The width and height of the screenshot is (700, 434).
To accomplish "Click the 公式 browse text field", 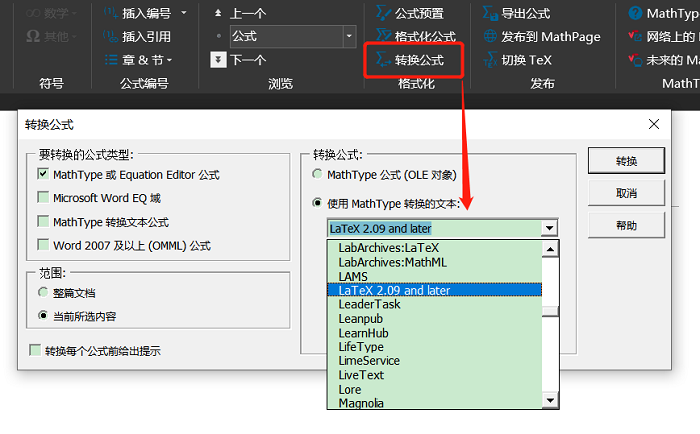I will 287,36.
